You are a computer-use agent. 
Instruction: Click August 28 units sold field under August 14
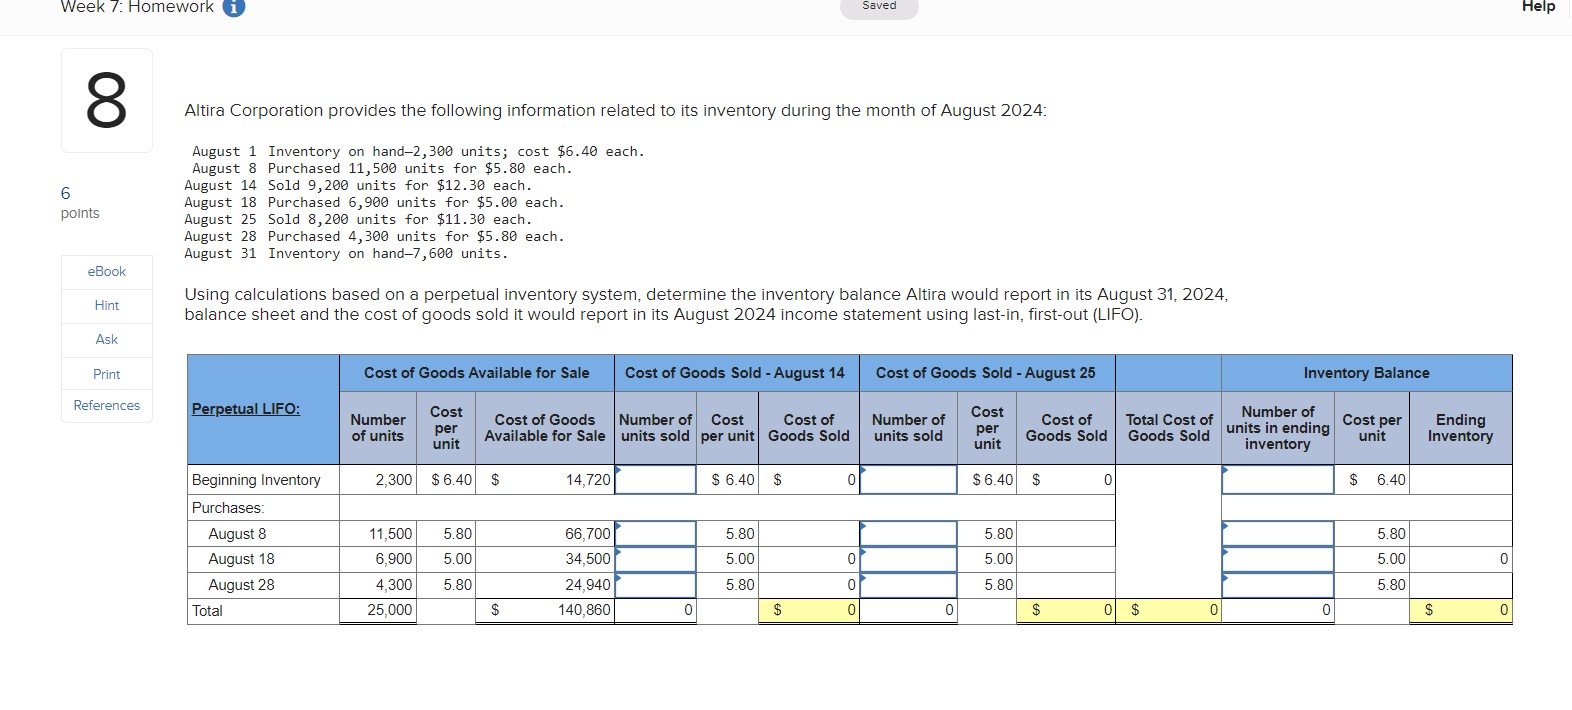[x=655, y=585]
